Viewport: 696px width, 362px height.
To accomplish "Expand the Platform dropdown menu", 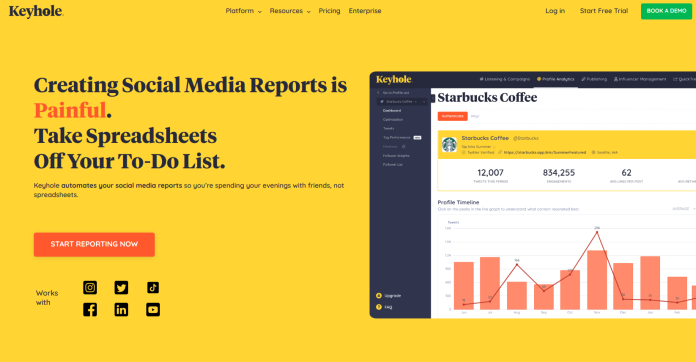I will [243, 11].
